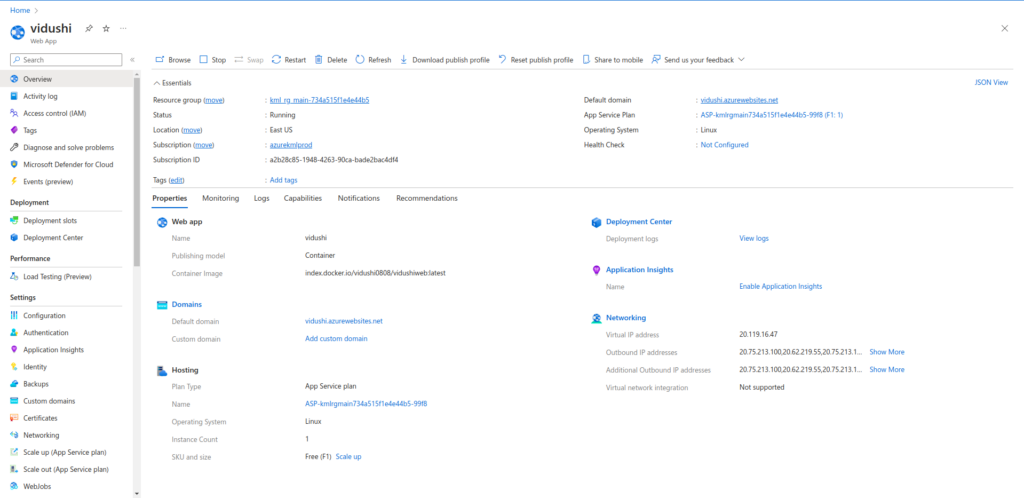Open Diagnose and solve problems
The width and height of the screenshot is (1024, 498).
[68, 147]
